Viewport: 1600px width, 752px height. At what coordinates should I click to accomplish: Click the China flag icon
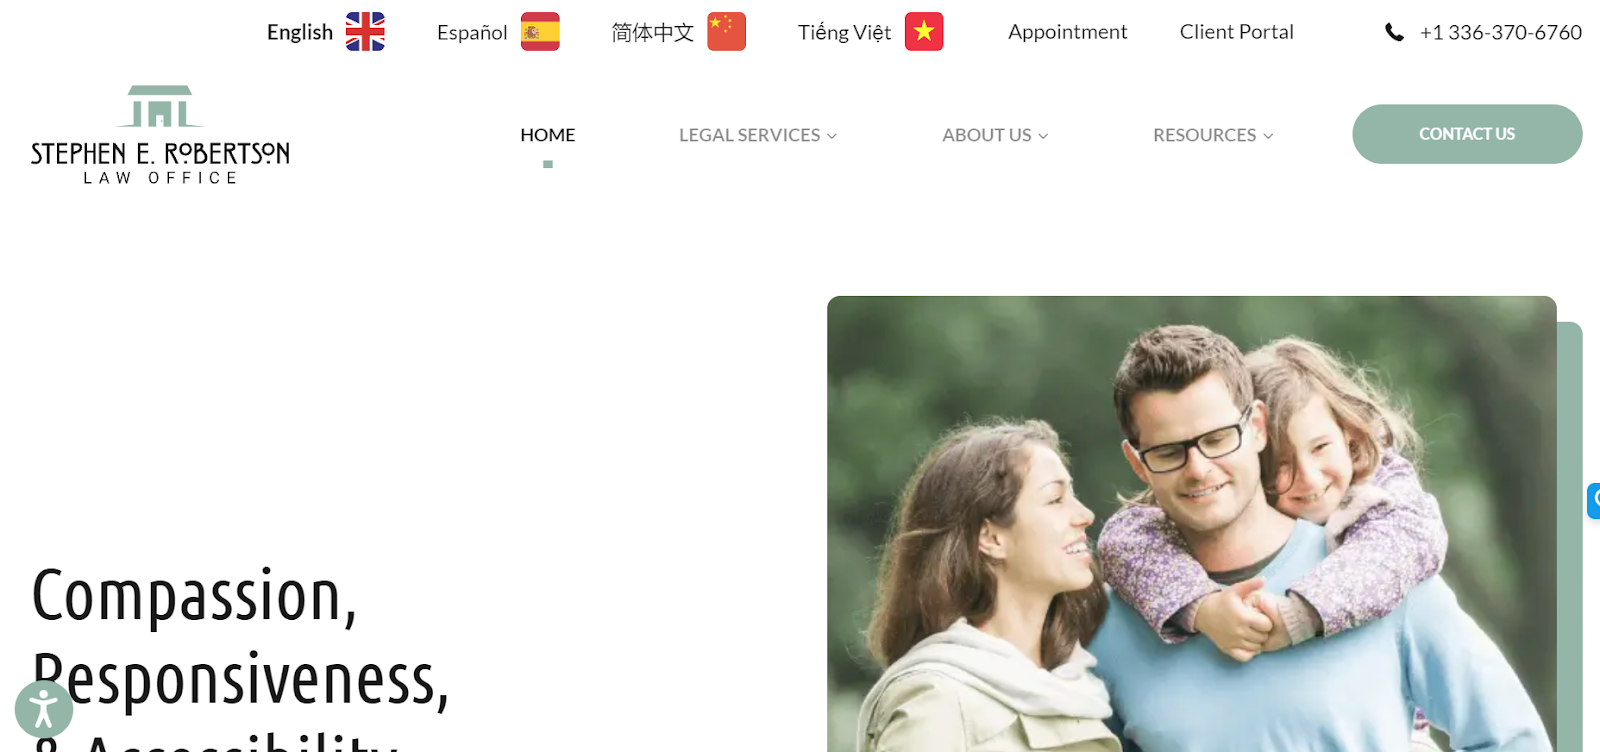point(727,32)
